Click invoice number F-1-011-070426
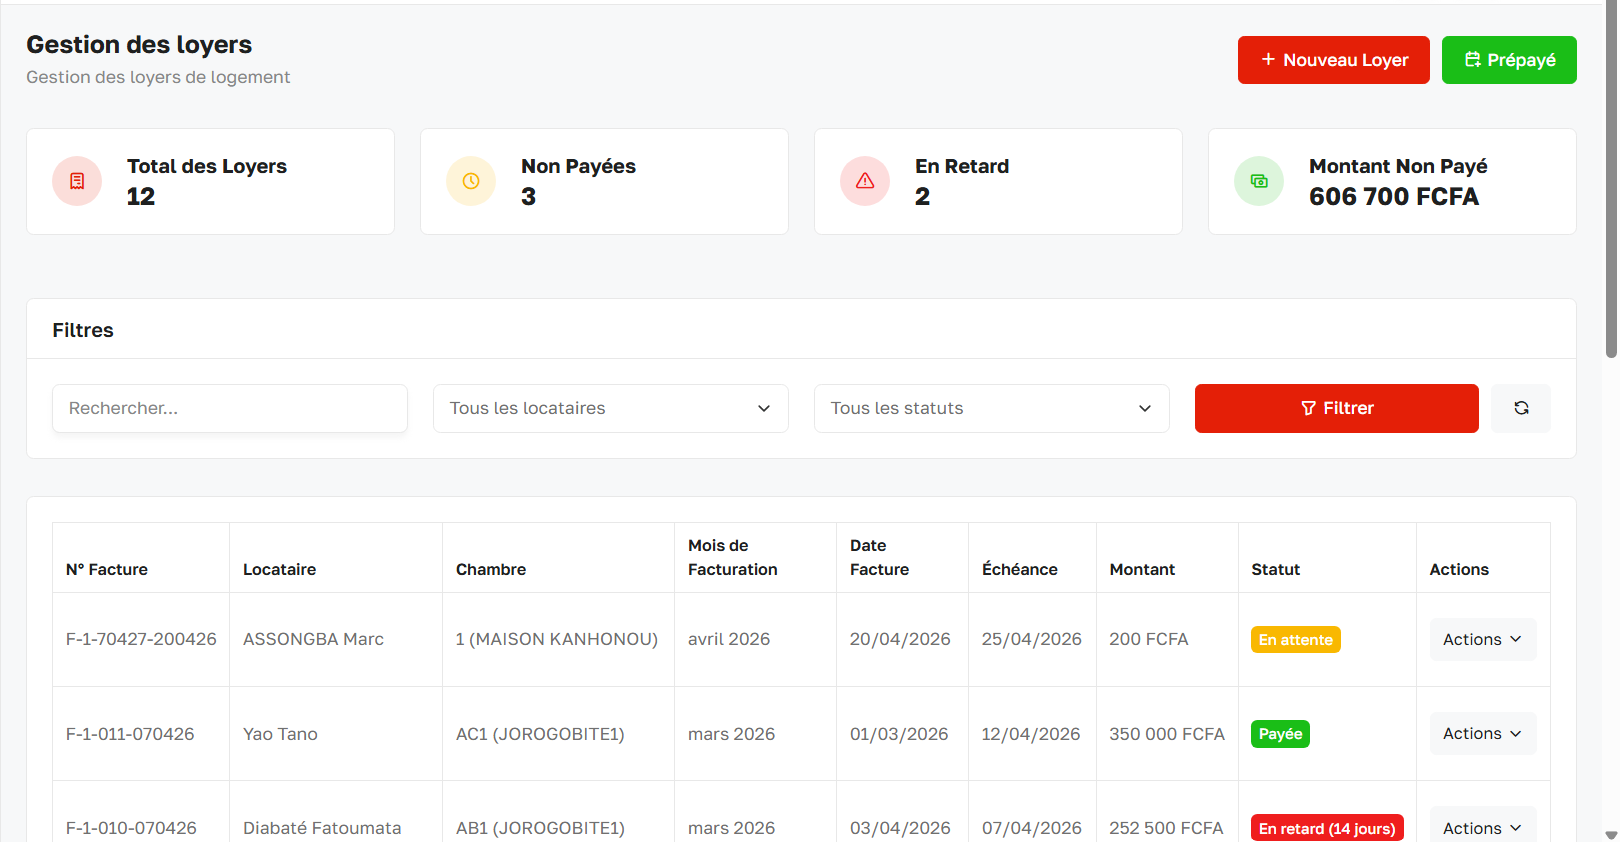This screenshot has height=842, width=1620. coord(130,734)
